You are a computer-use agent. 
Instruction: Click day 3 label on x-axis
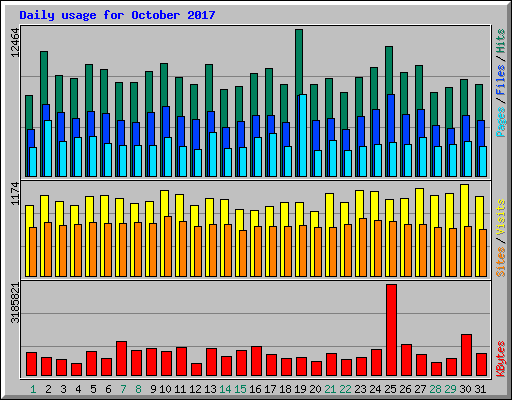pyautogui.click(x=63, y=389)
